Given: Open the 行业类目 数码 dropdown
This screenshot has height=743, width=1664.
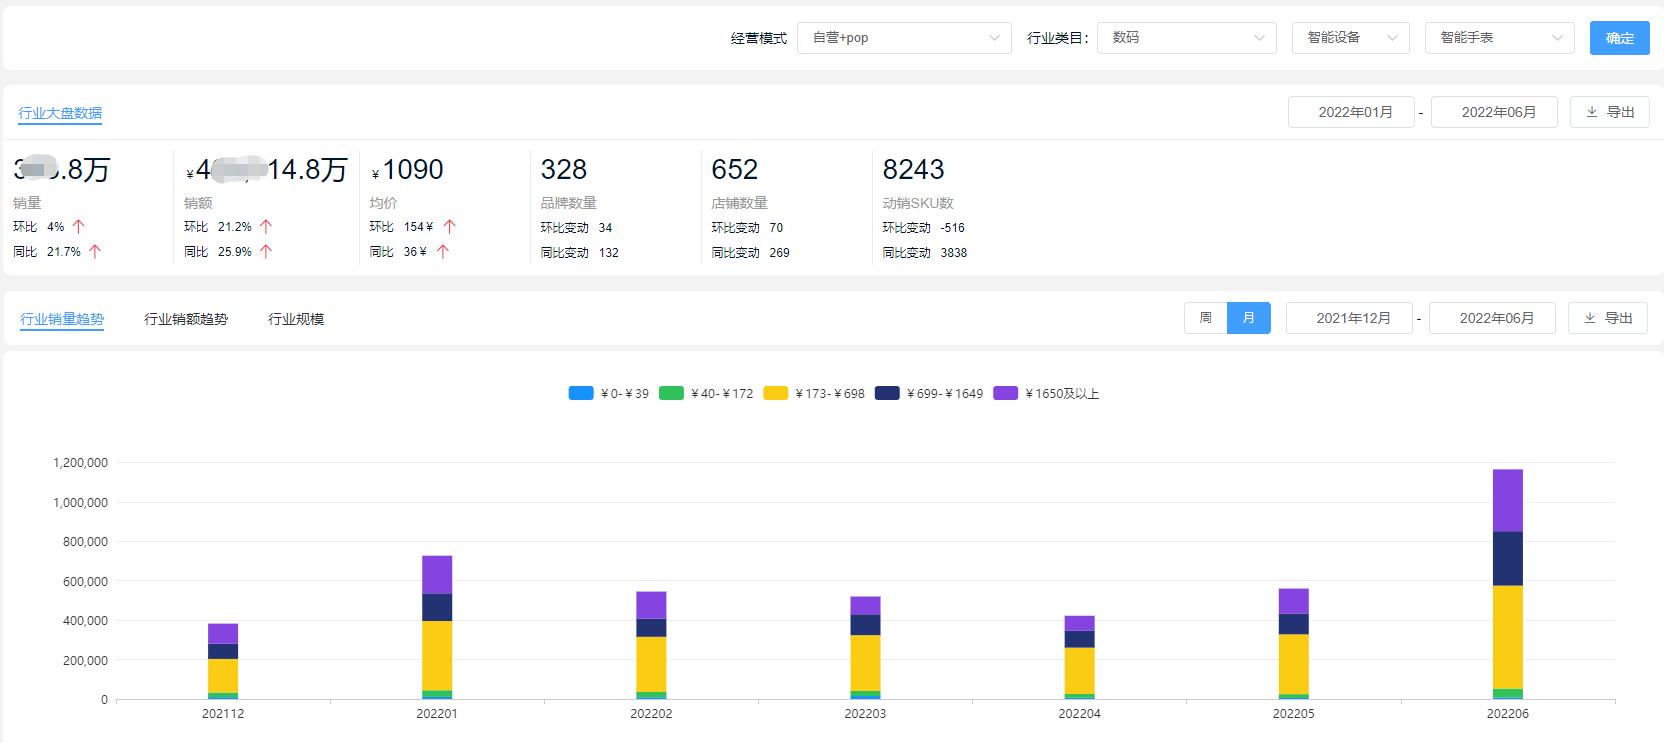Looking at the screenshot, I should 1187,38.
